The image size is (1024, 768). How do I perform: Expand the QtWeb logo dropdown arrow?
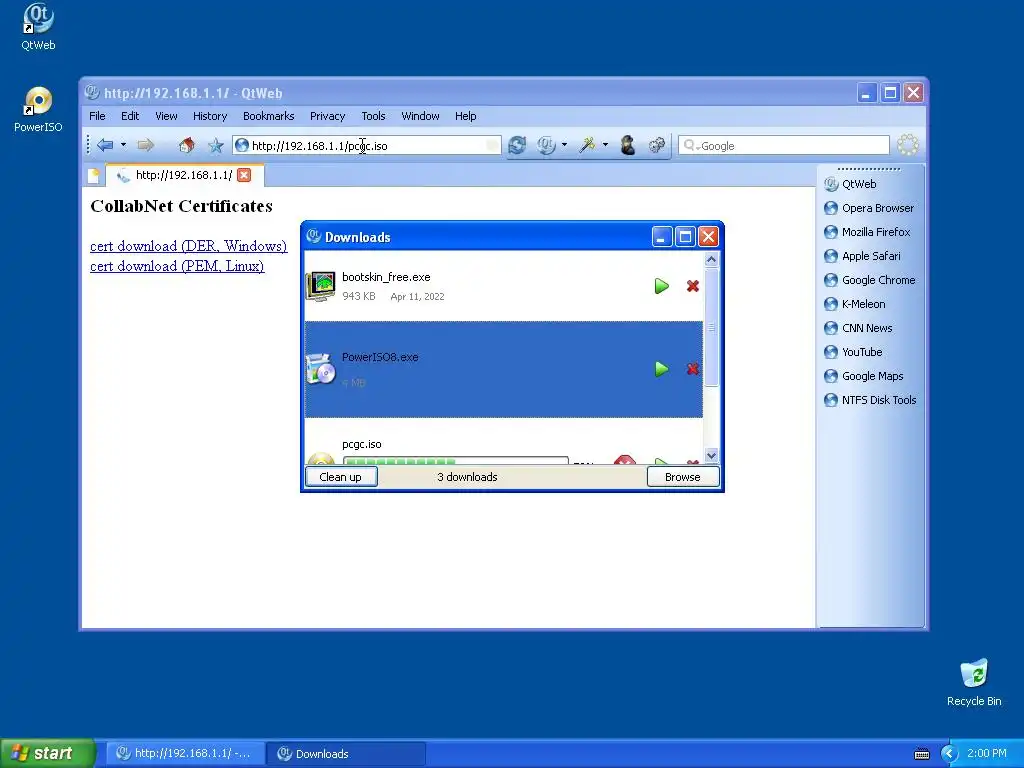point(564,145)
